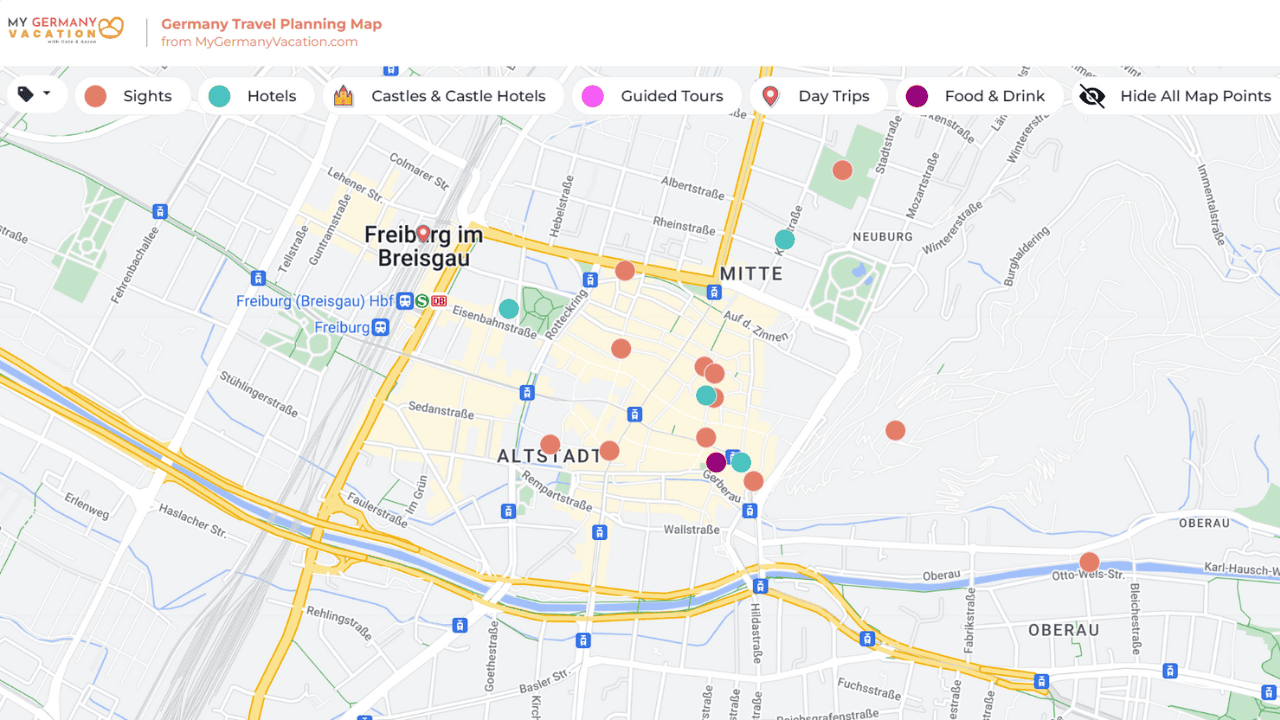This screenshot has width=1280, height=720.
Task: Open the My Germany Vacation logo
Action: (x=66, y=28)
